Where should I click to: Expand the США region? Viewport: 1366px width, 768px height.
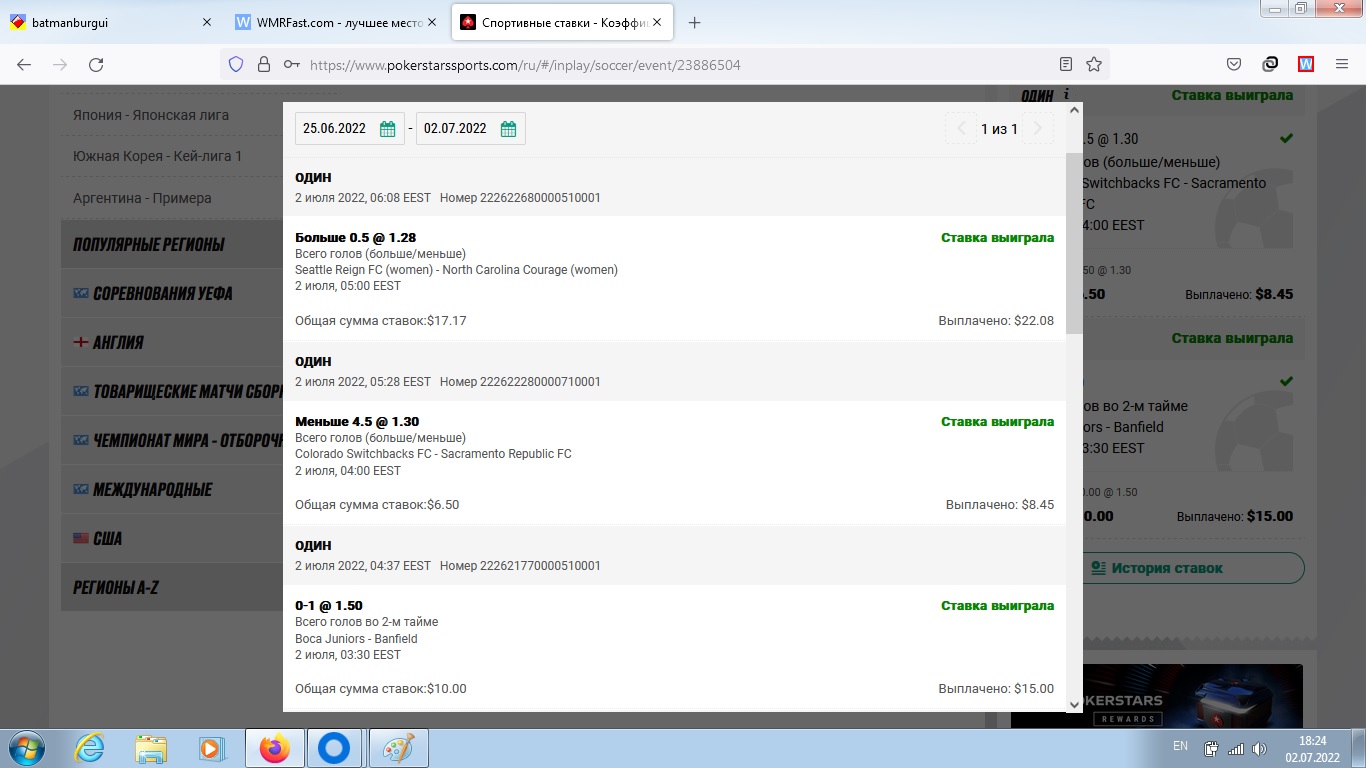click(x=171, y=538)
